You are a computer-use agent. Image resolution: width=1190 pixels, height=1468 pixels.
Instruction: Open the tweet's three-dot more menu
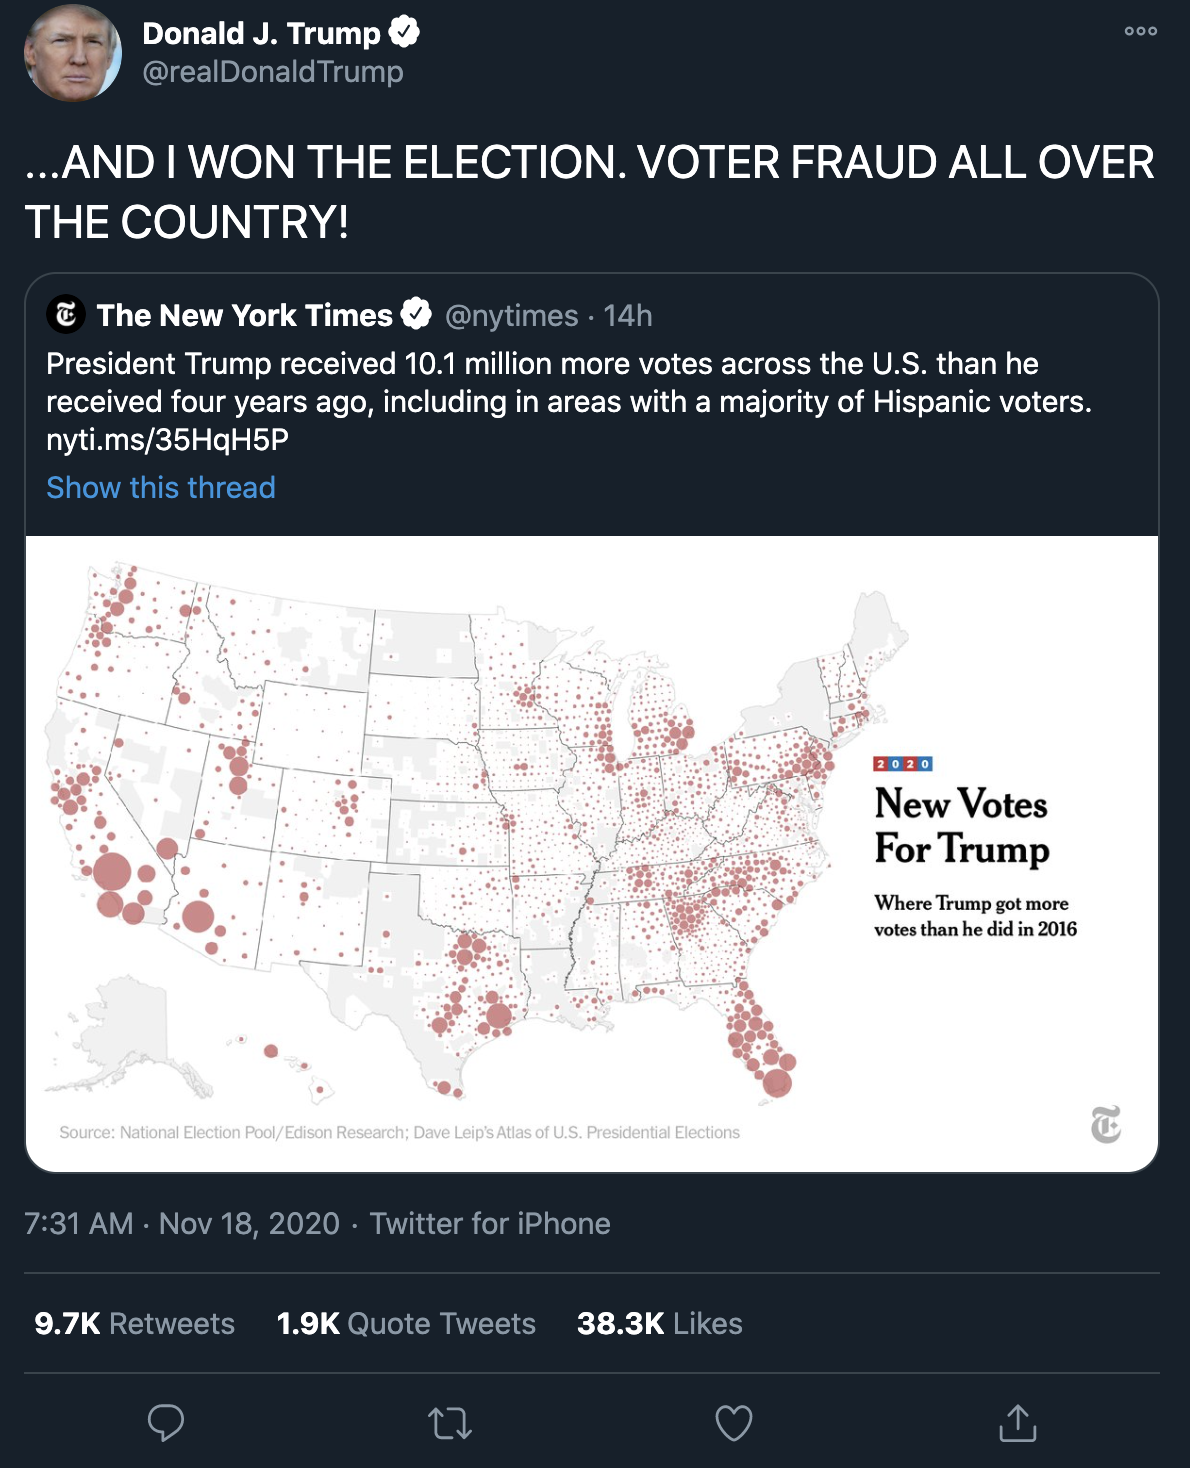[x=1140, y=31]
